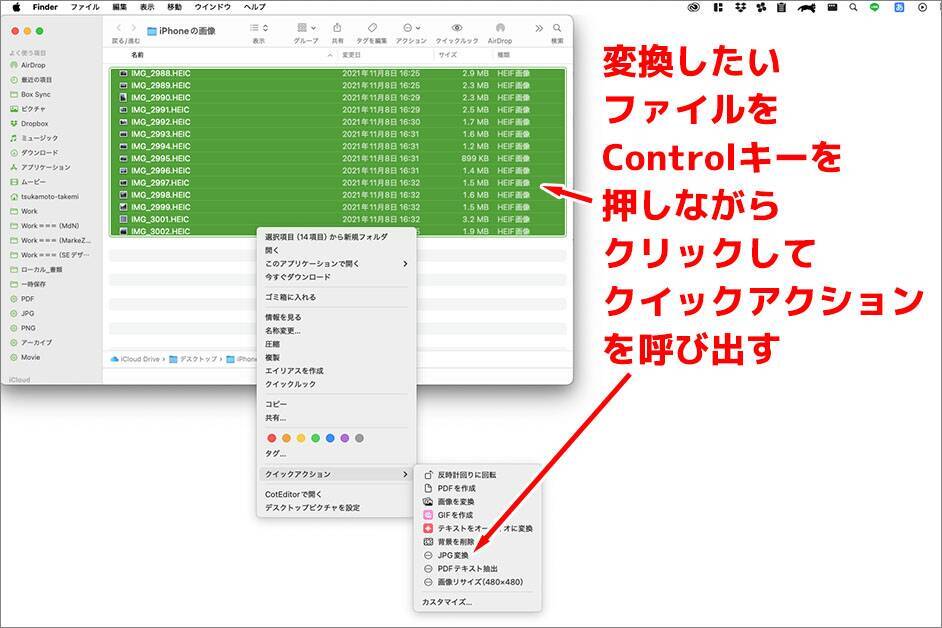Select 名称変更… in context menu

(283, 331)
